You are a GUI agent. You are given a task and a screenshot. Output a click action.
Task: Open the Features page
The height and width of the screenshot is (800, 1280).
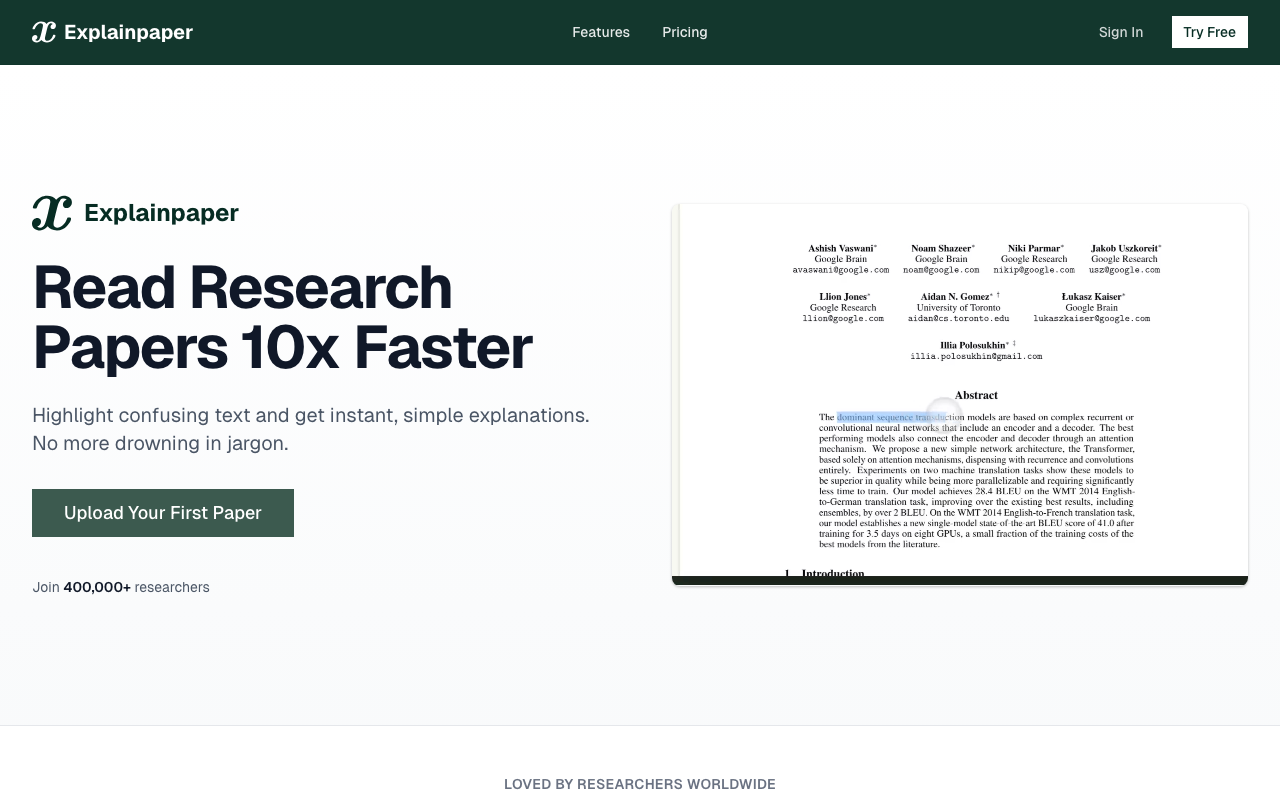point(600,32)
